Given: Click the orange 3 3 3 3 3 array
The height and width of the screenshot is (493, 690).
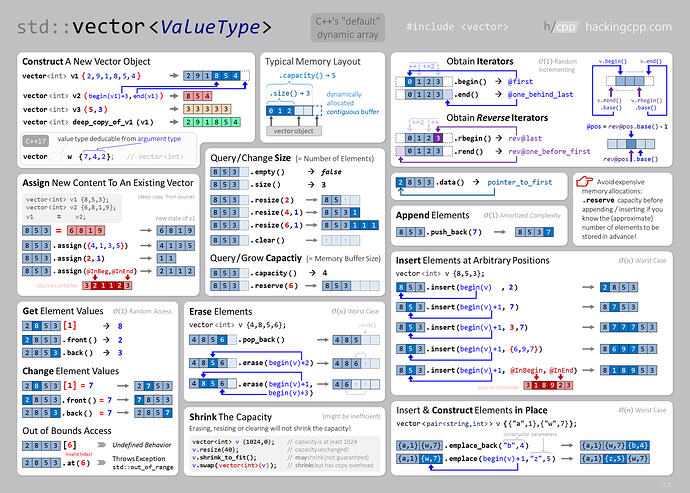Looking at the screenshot, I should click(x=207, y=109).
